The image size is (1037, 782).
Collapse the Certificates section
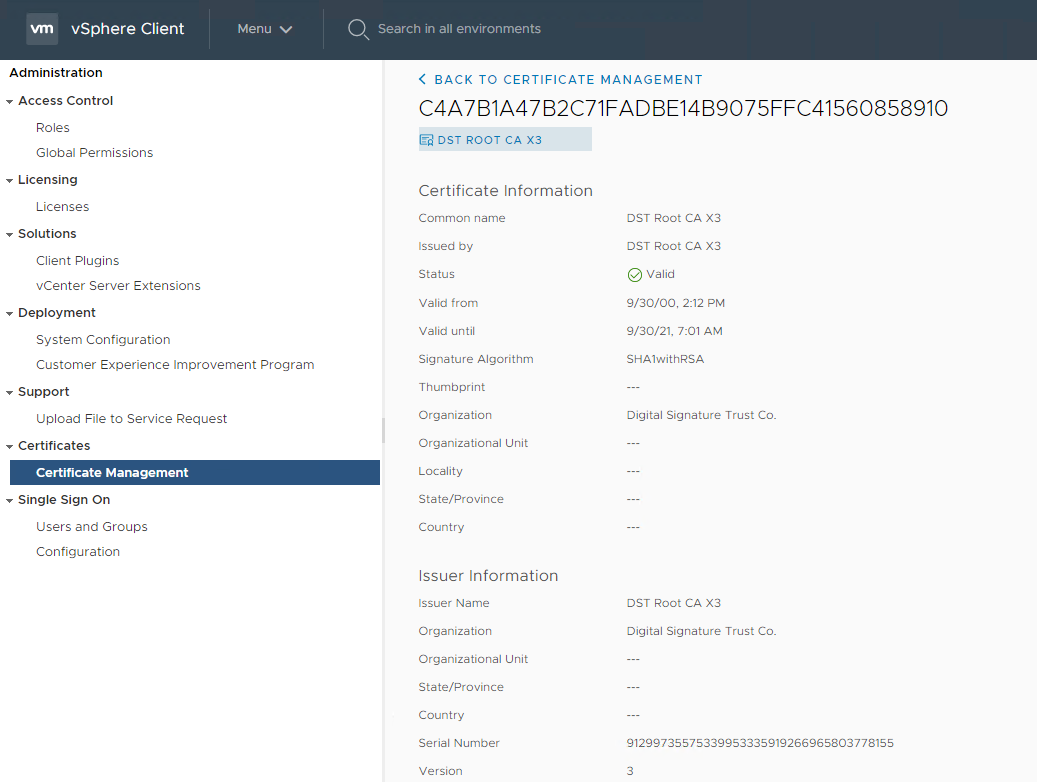coord(9,447)
